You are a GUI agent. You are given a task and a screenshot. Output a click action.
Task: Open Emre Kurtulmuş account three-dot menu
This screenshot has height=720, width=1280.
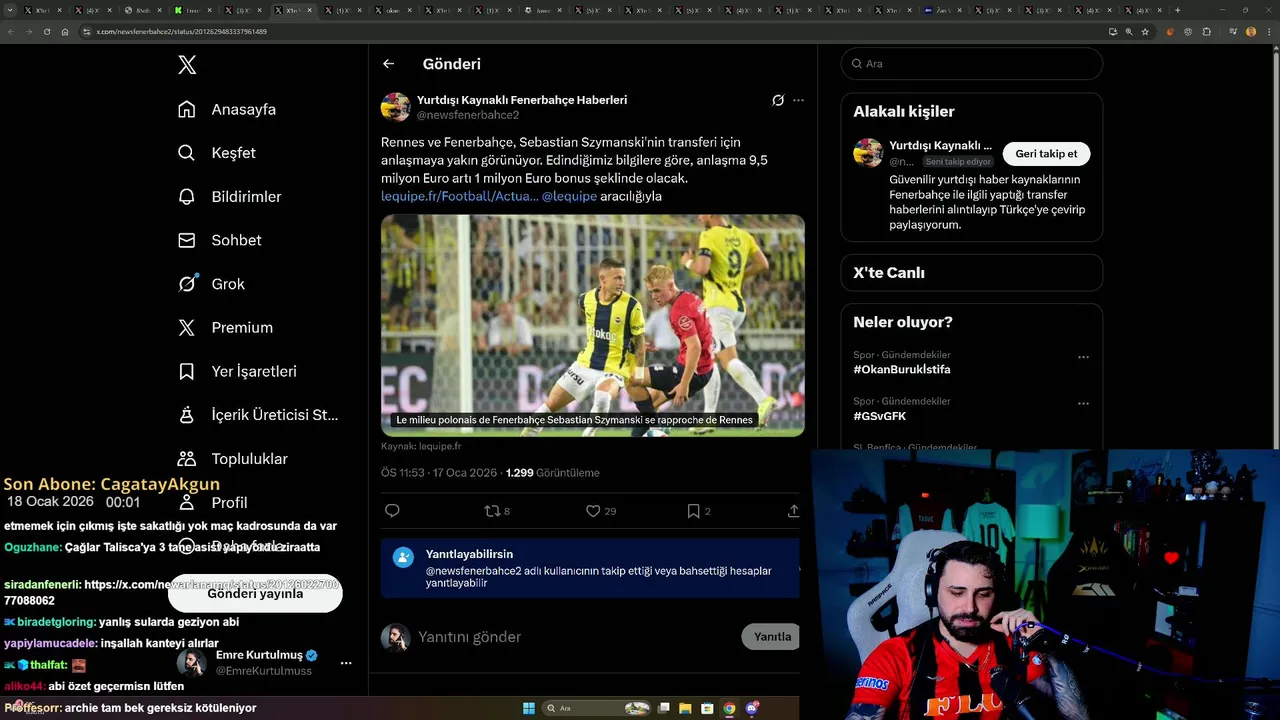click(346, 663)
